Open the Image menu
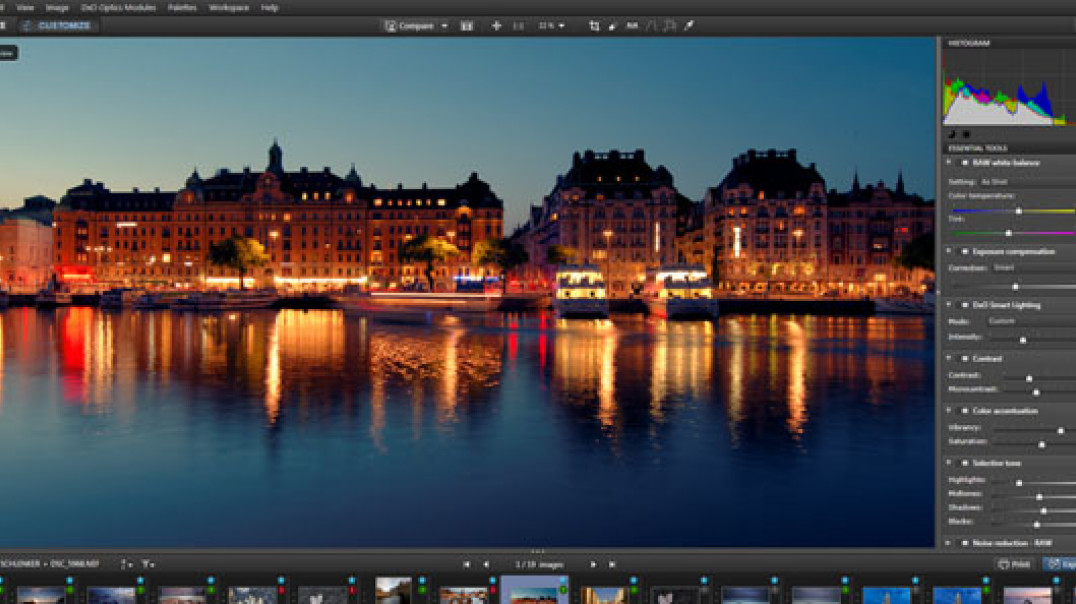 pos(57,8)
